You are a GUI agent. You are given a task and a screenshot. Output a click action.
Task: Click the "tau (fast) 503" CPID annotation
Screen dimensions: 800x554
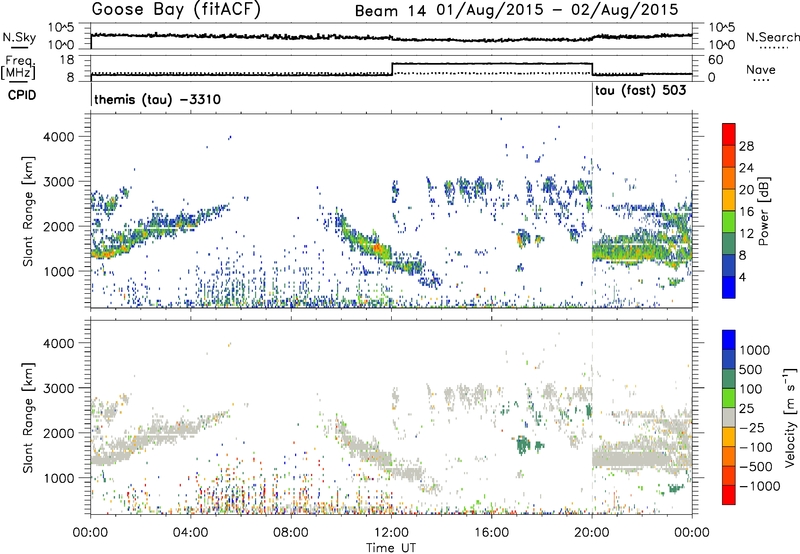pos(641,91)
